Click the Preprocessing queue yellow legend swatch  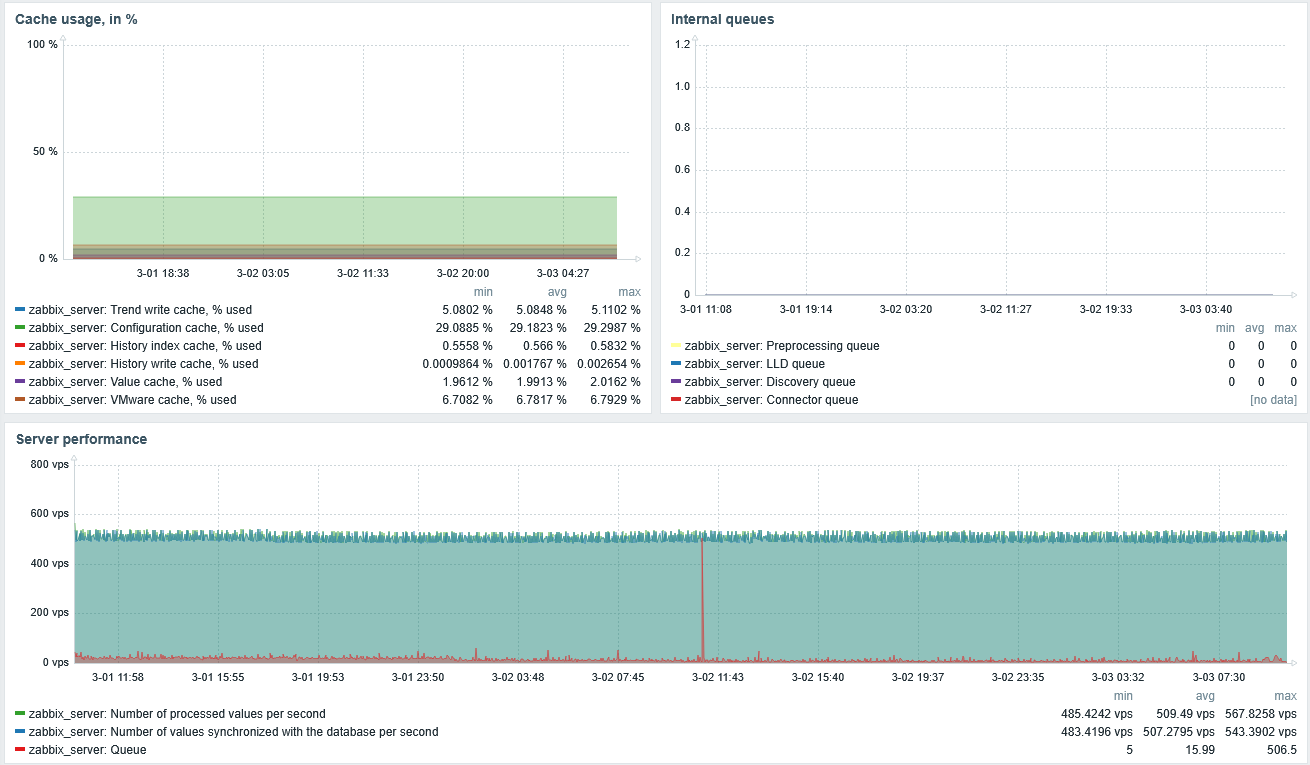(x=676, y=346)
